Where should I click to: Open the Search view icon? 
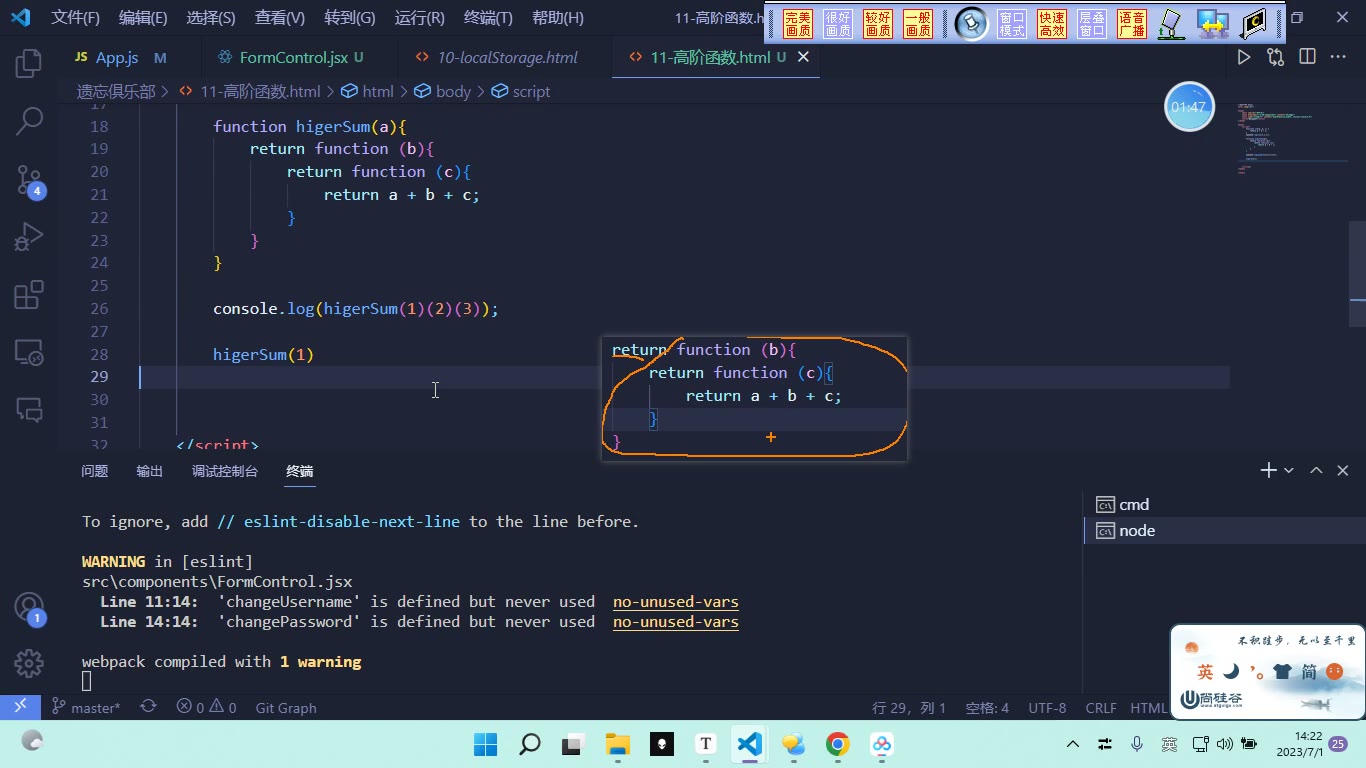[x=29, y=122]
